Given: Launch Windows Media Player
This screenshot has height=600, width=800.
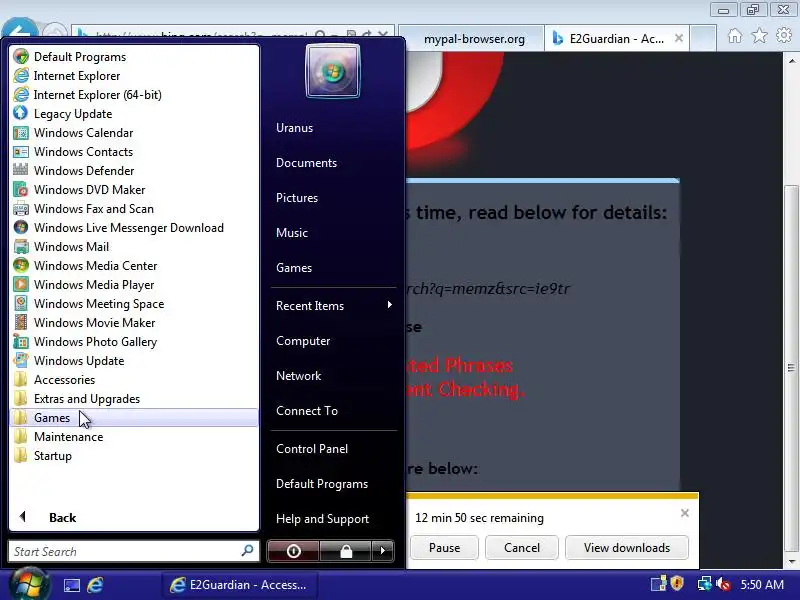Looking at the screenshot, I should [x=134, y=285].
